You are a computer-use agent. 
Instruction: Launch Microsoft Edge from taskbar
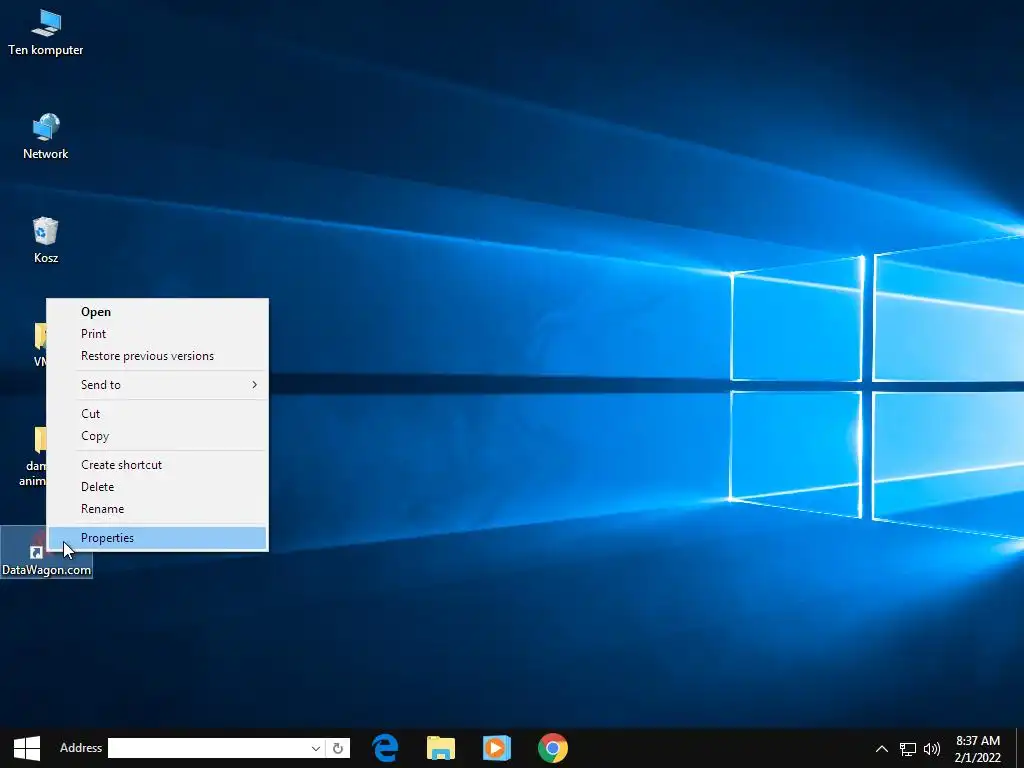click(385, 748)
